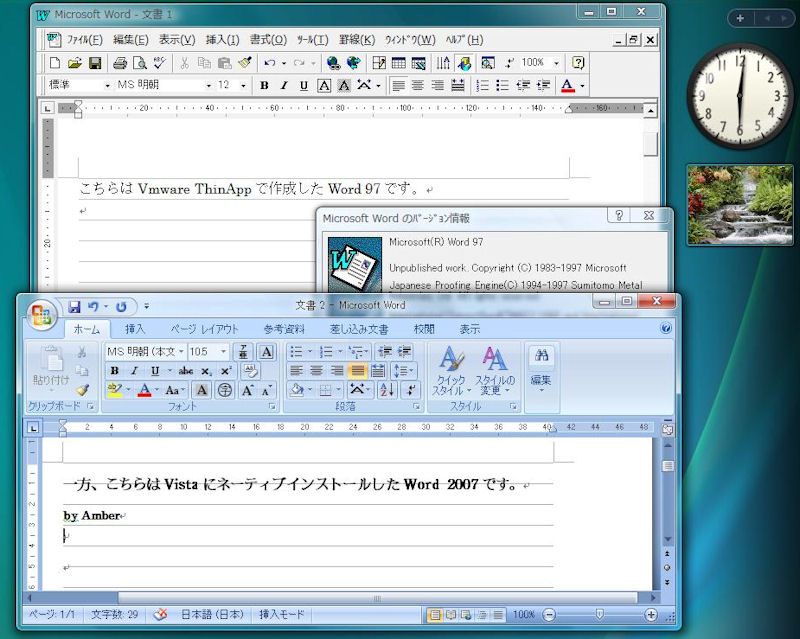Click the Insert Hyperlink globe icon in Word 97

[333, 63]
